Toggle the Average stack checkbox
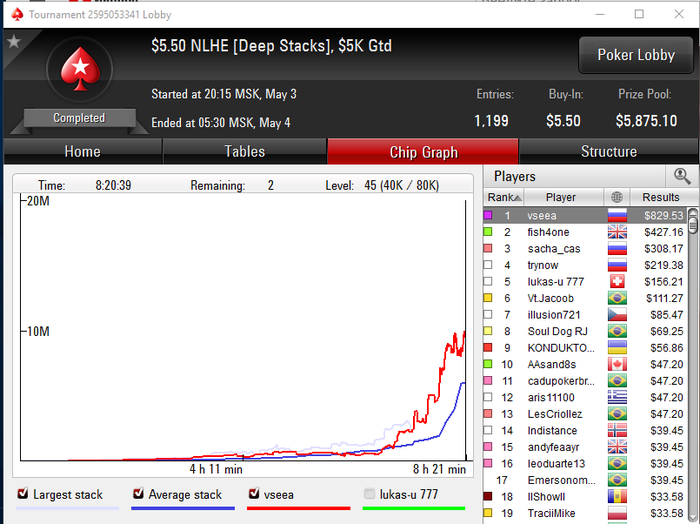The image size is (700, 524). [138, 494]
